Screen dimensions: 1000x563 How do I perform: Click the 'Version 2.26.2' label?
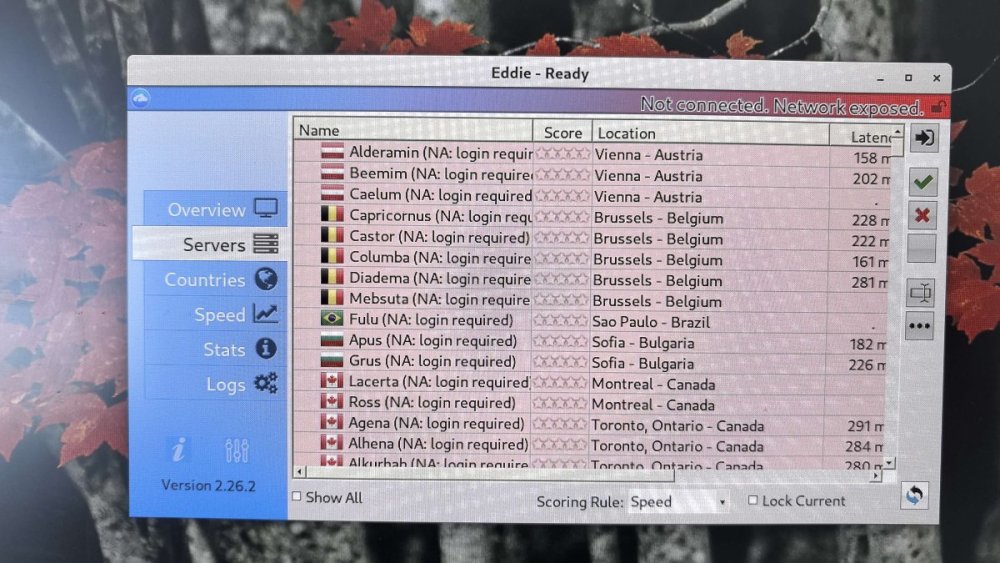pyautogui.click(x=209, y=485)
